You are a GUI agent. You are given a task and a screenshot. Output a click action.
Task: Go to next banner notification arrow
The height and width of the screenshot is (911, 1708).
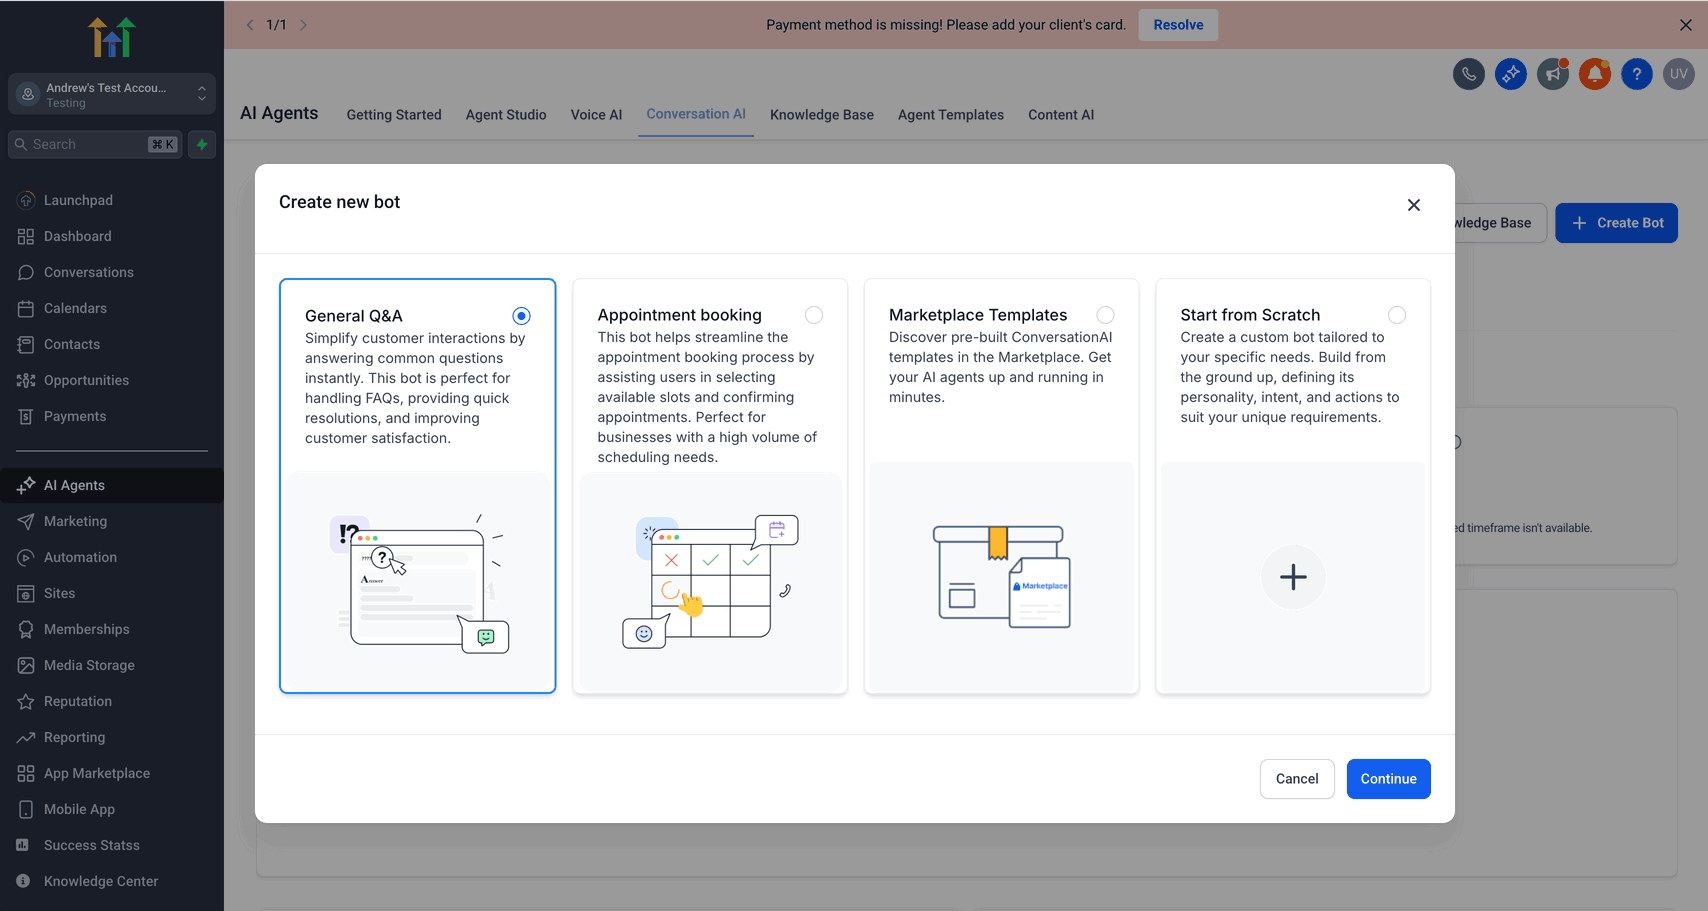click(x=303, y=25)
